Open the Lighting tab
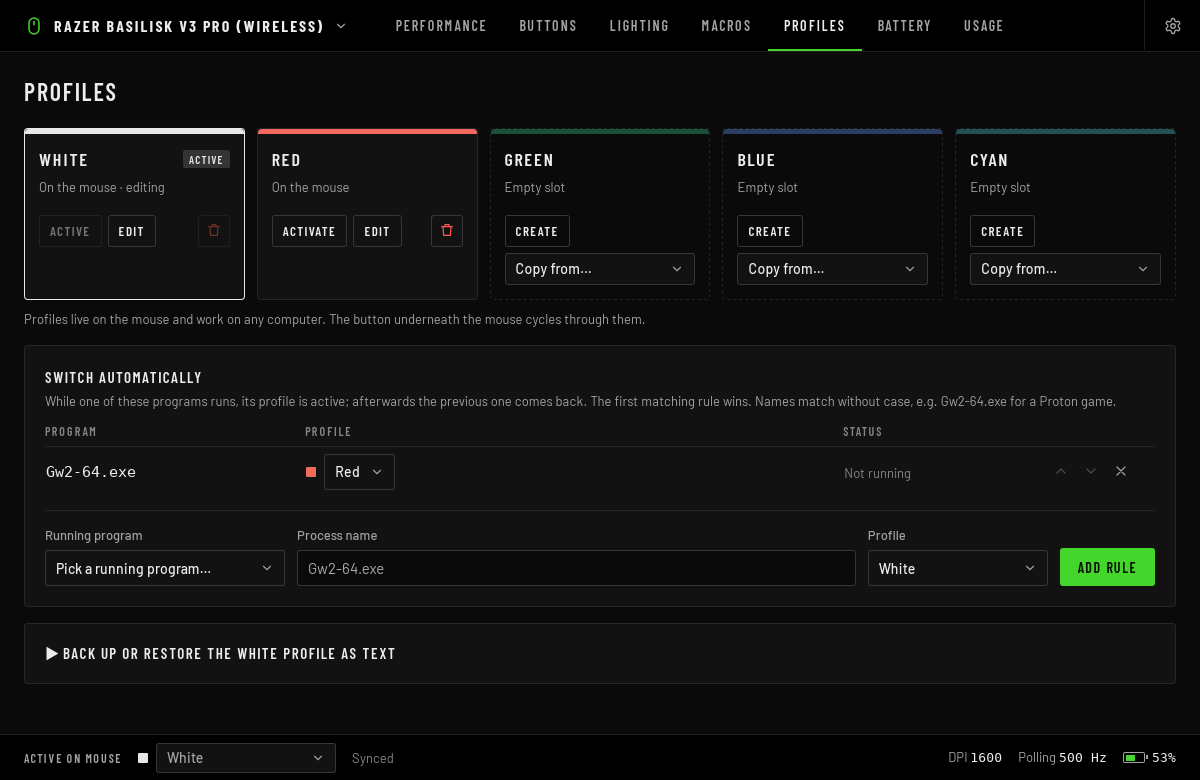 639,26
